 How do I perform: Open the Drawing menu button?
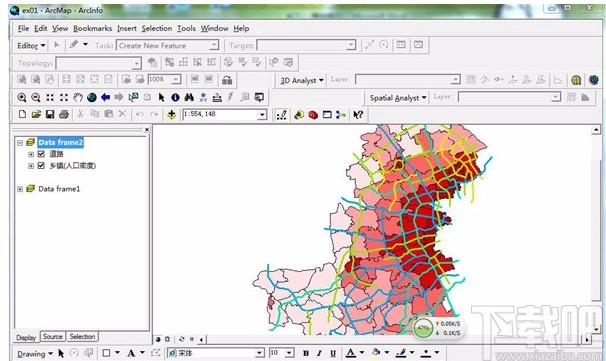click(35, 354)
